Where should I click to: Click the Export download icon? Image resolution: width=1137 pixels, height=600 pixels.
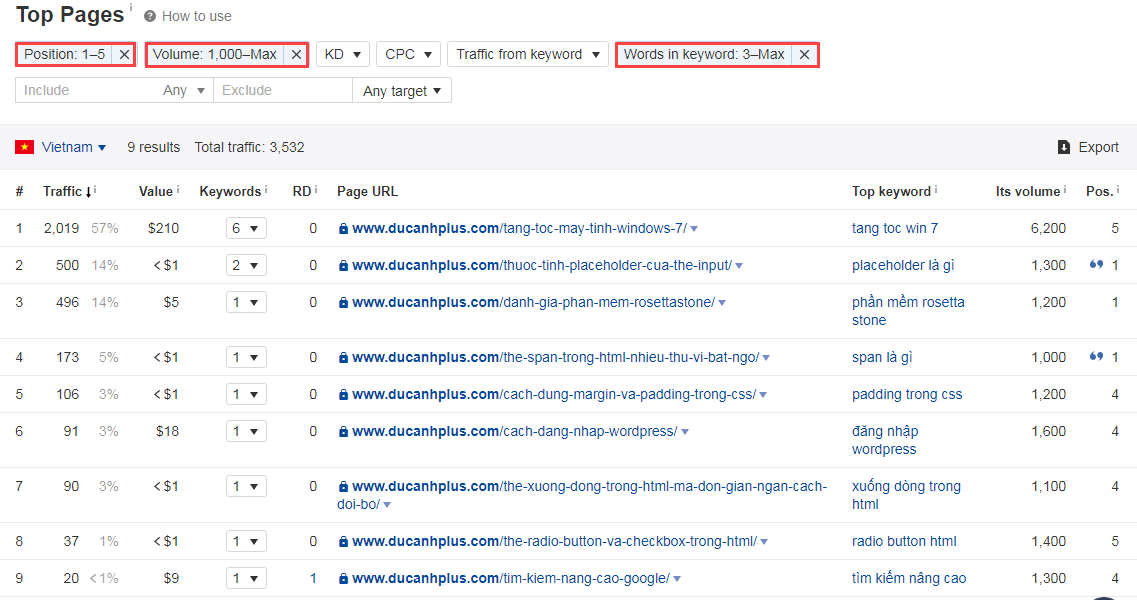[1064, 147]
